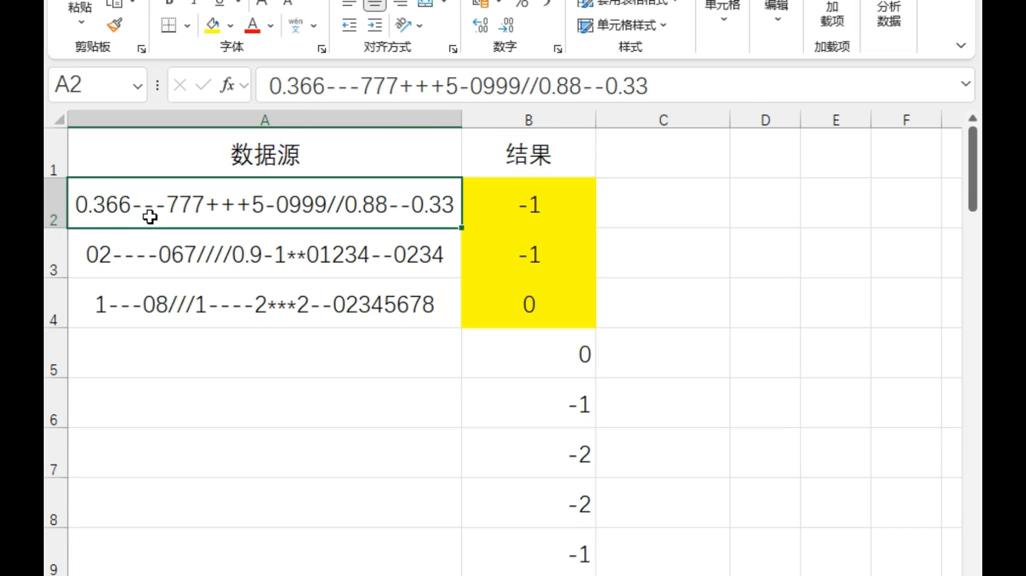Click the 分析数据 Analyze Data button
The height and width of the screenshot is (576, 1026).
click(x=888, y=15)
